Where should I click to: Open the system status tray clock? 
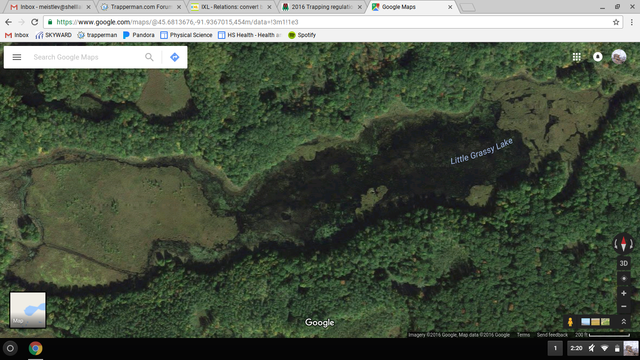click(x=576, y=348)
